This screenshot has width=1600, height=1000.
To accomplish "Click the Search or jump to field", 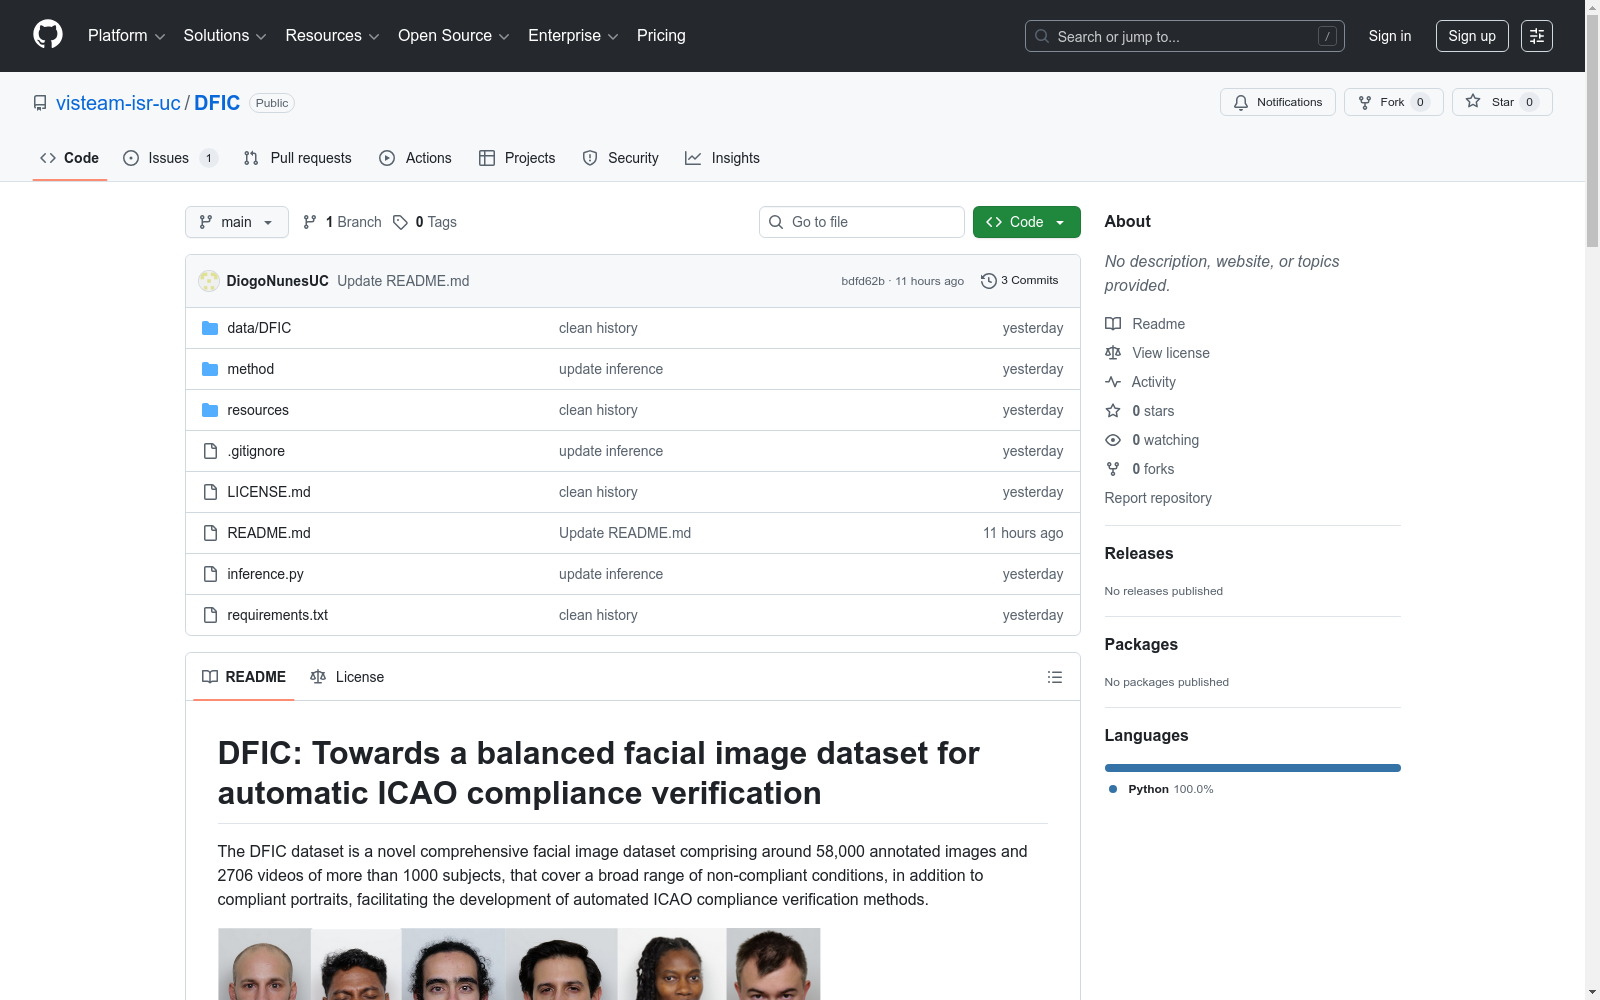I will point(1185,36).
